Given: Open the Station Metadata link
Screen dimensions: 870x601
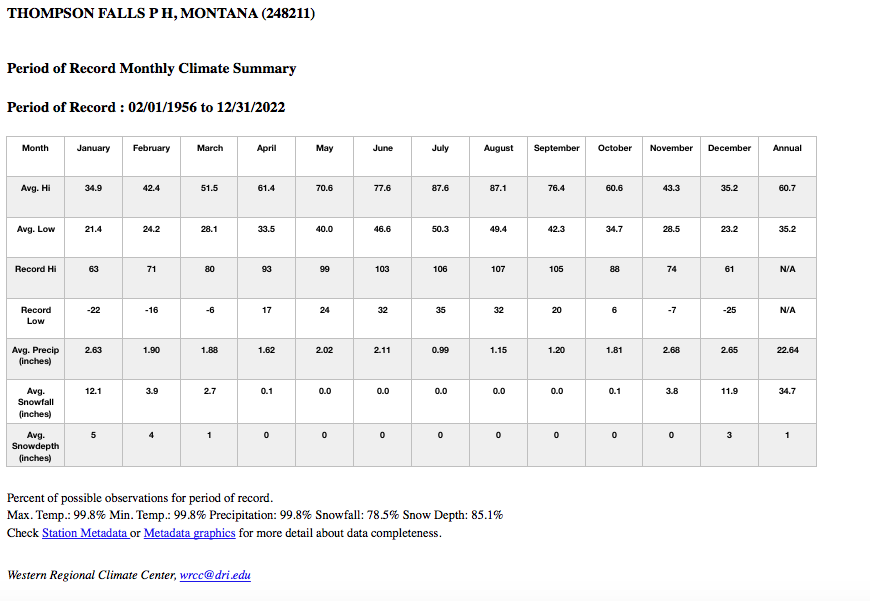Looking at the screenshot, I should click(85, 533).
